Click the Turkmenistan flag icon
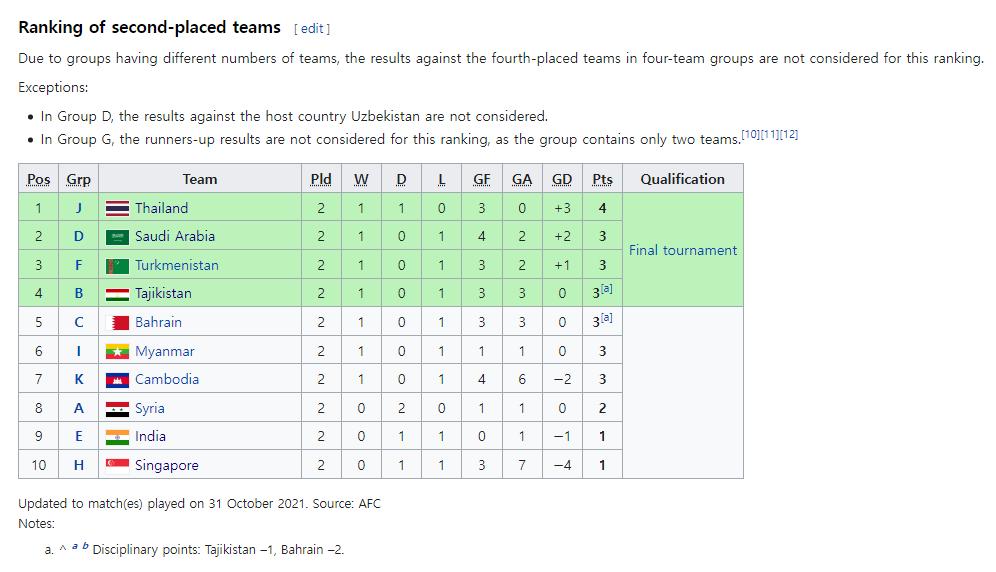This screenshot has height=572, width=996. 117,266
